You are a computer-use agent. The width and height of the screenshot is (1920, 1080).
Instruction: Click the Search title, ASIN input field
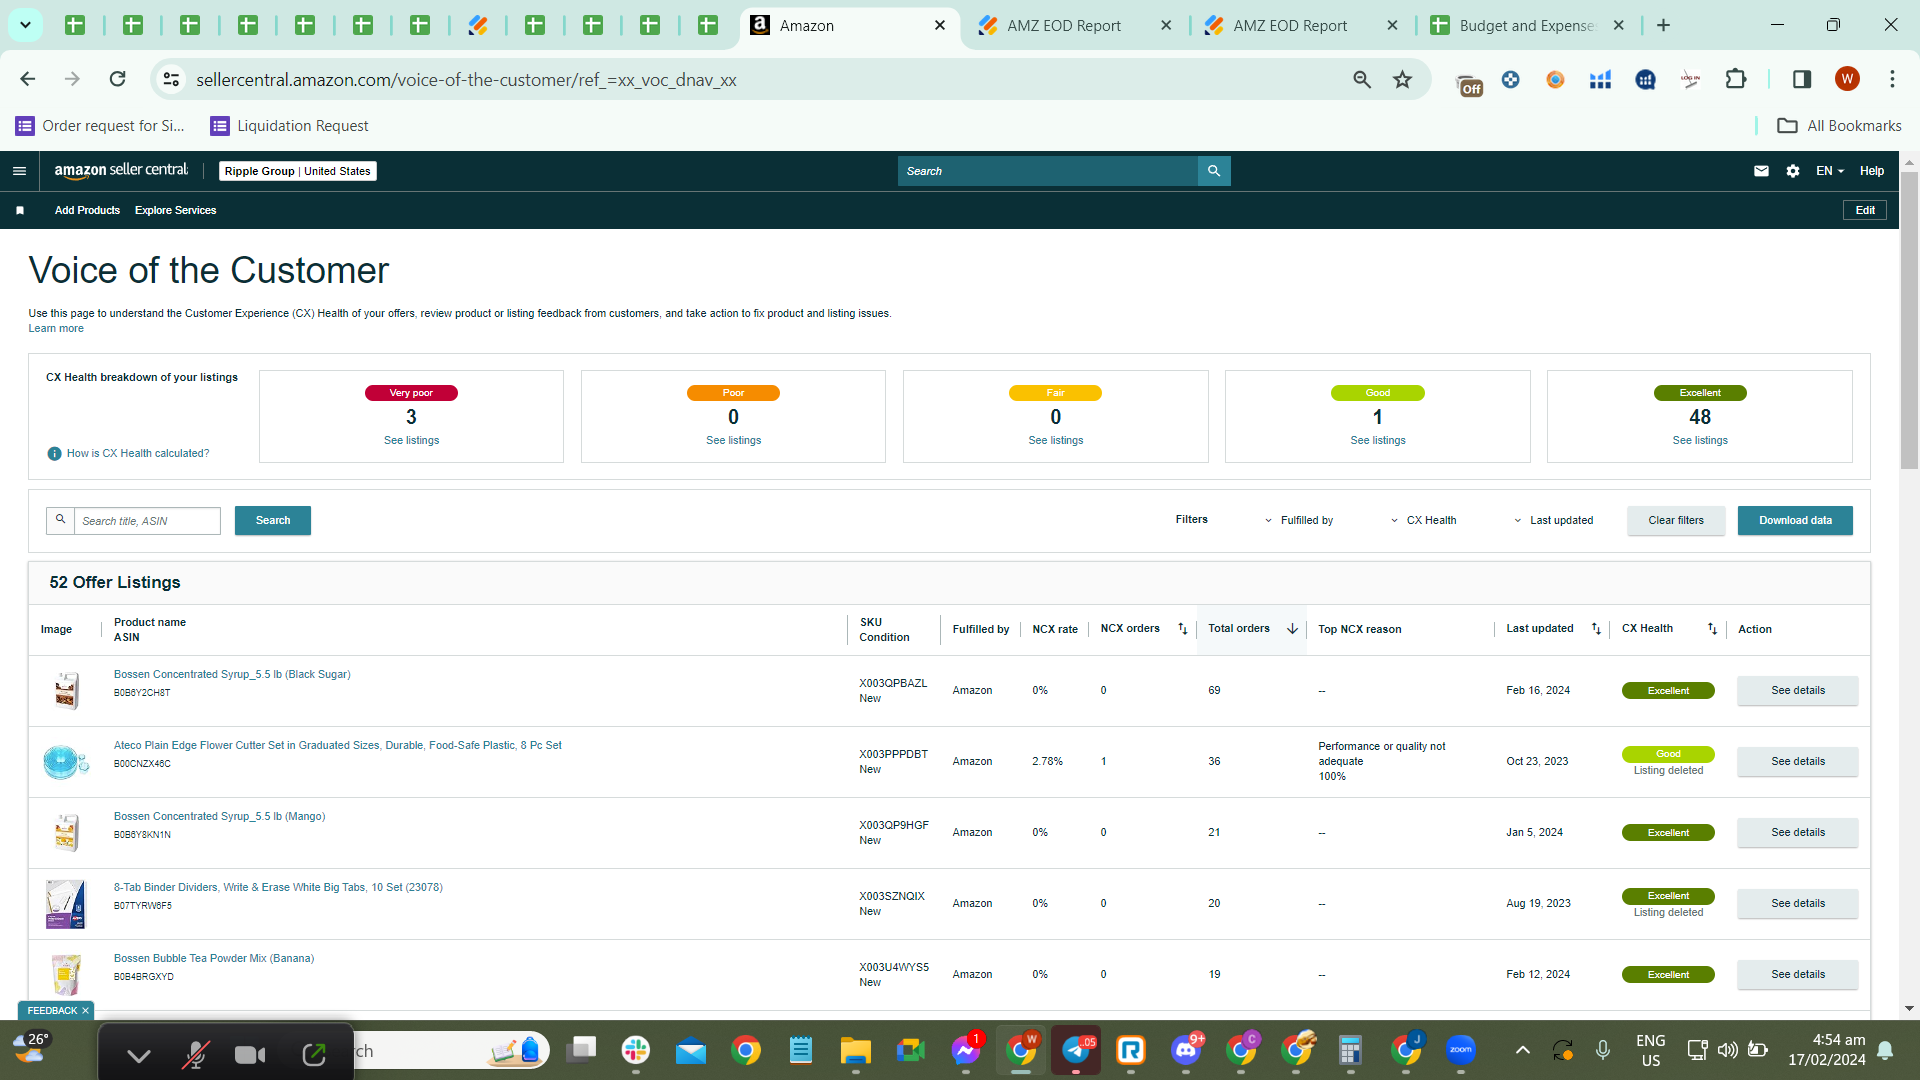click(147, 521)
